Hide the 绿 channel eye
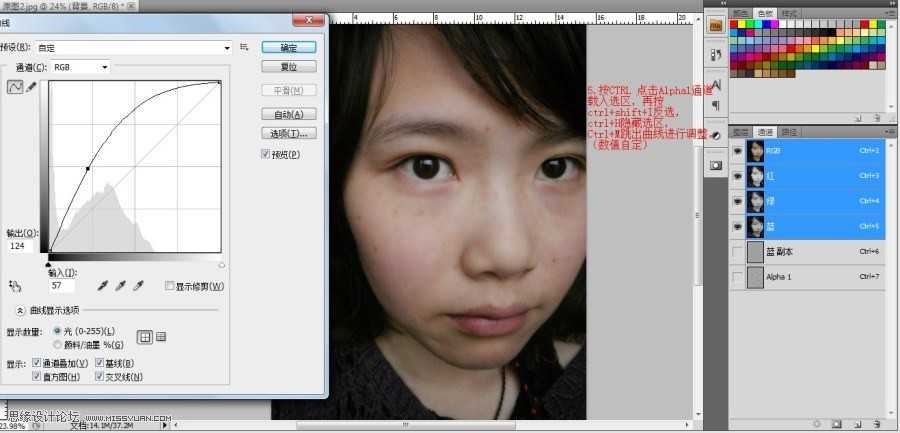The width and height of the screenshot is (900, 433). 738,202
